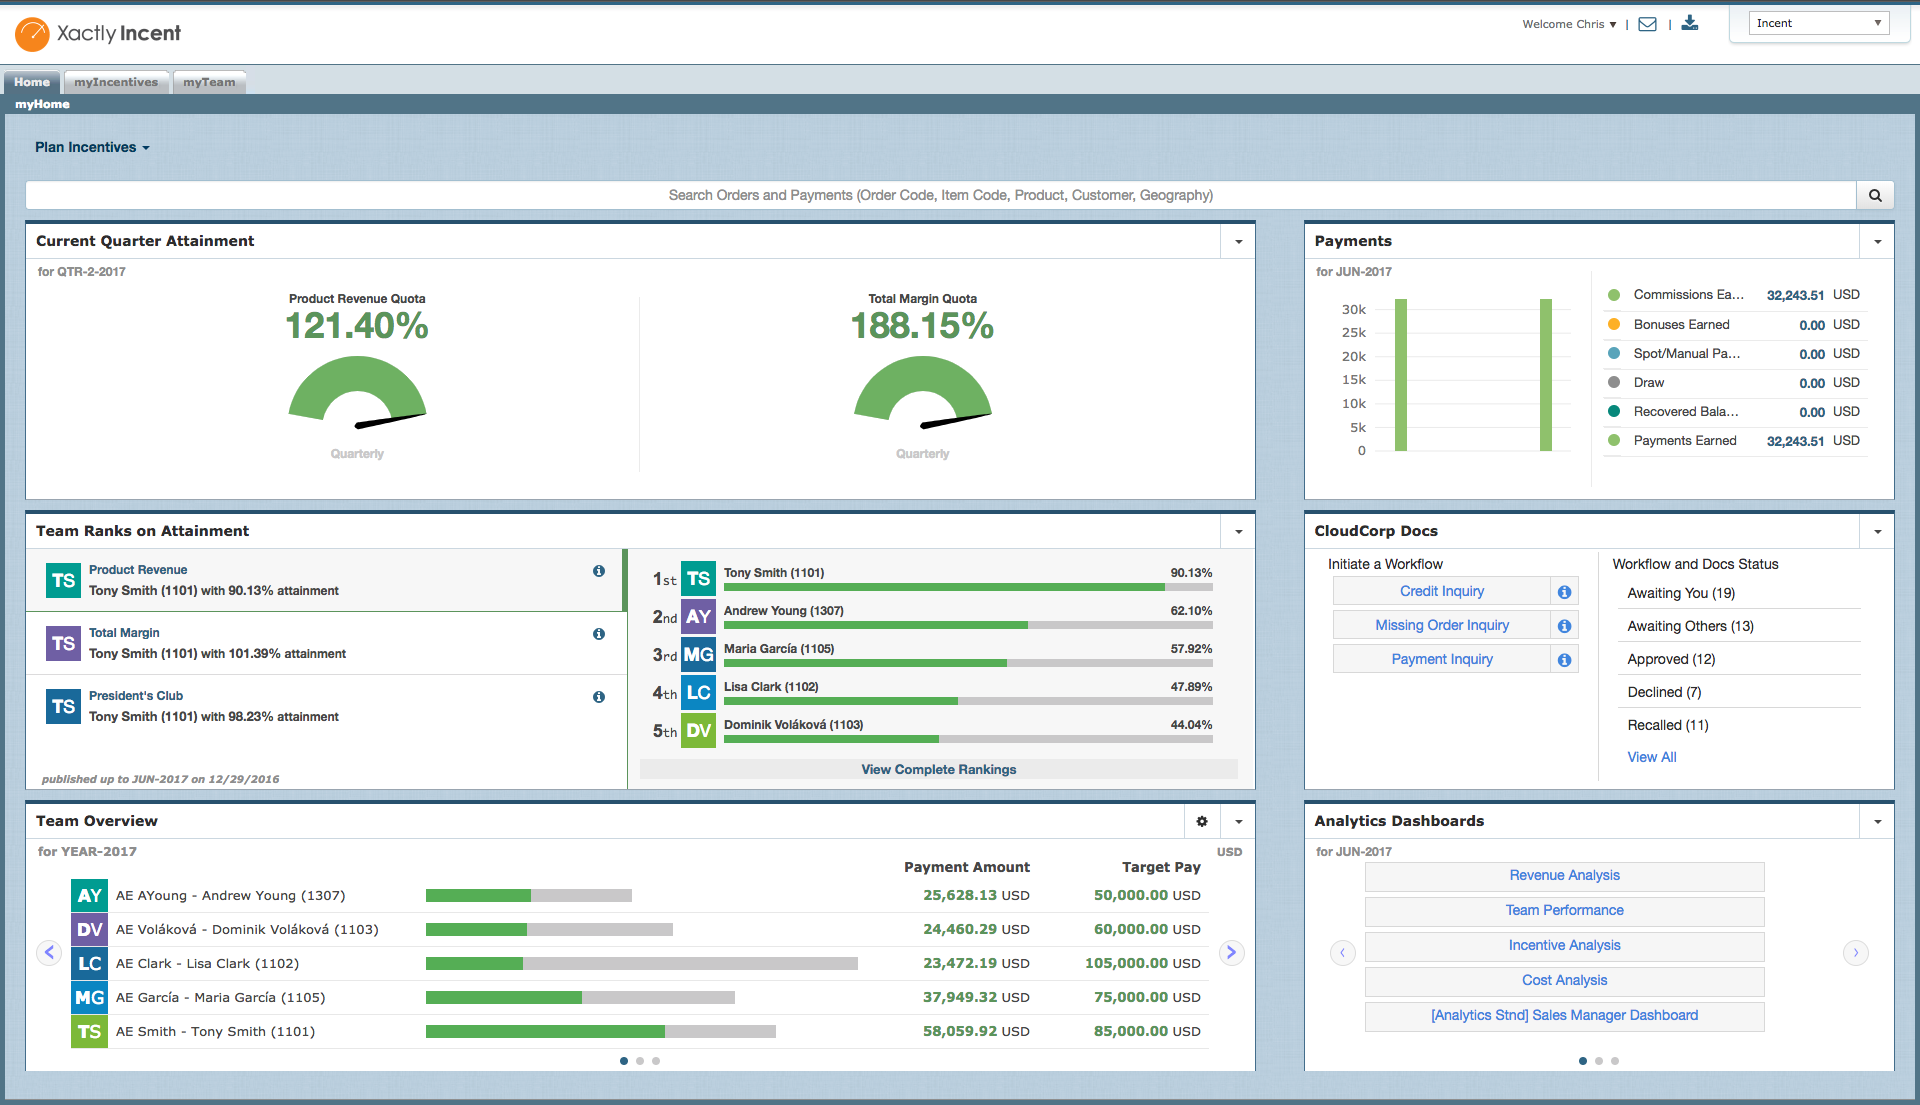Click the orders and payments search field
The image size is (1920, 1105).
click(x=940, y=196)
